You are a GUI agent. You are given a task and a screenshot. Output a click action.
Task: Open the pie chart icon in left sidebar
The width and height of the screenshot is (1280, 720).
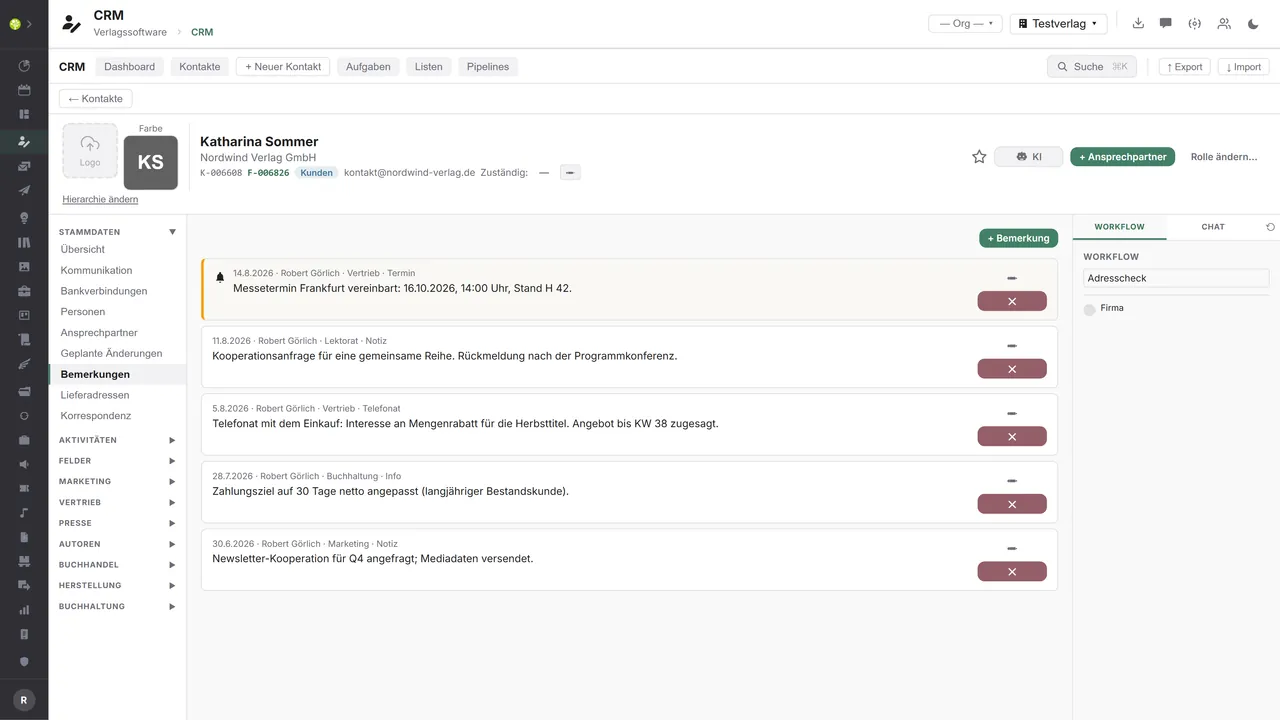(24, 67)
